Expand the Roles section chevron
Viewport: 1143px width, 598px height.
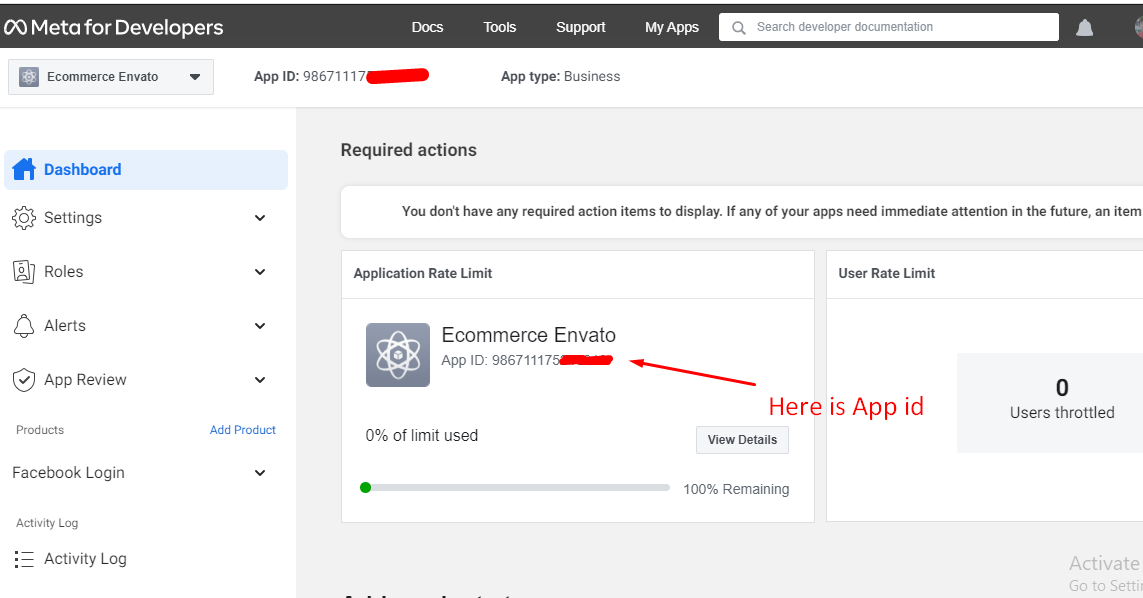coord(260,272)
